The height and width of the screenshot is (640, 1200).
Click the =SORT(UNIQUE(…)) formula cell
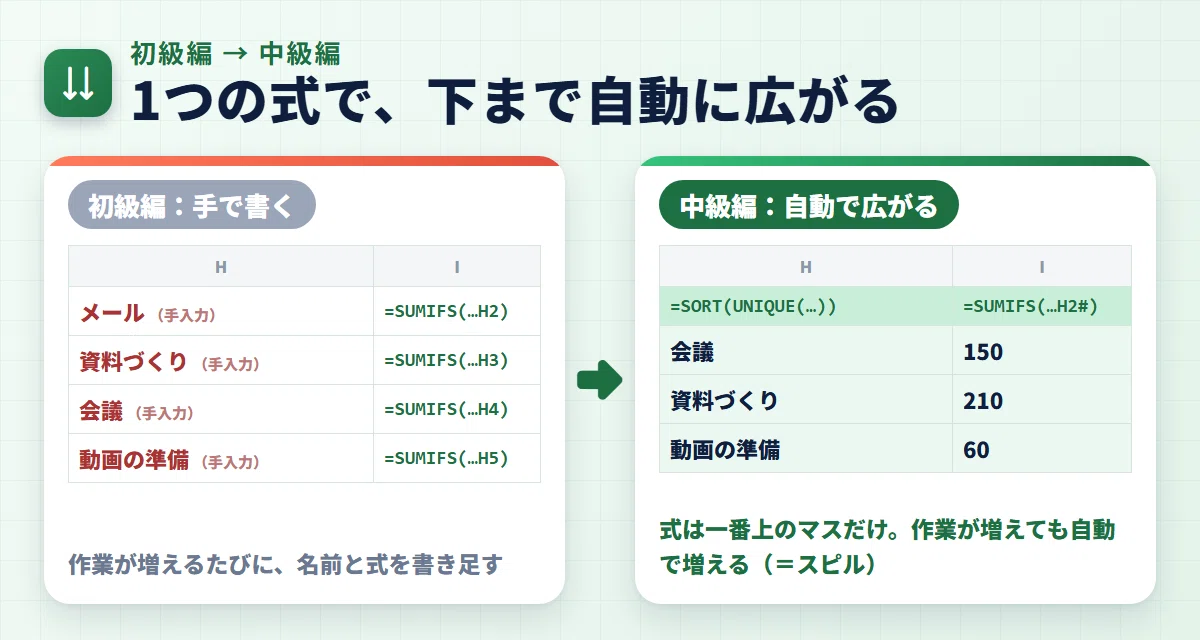806,306
